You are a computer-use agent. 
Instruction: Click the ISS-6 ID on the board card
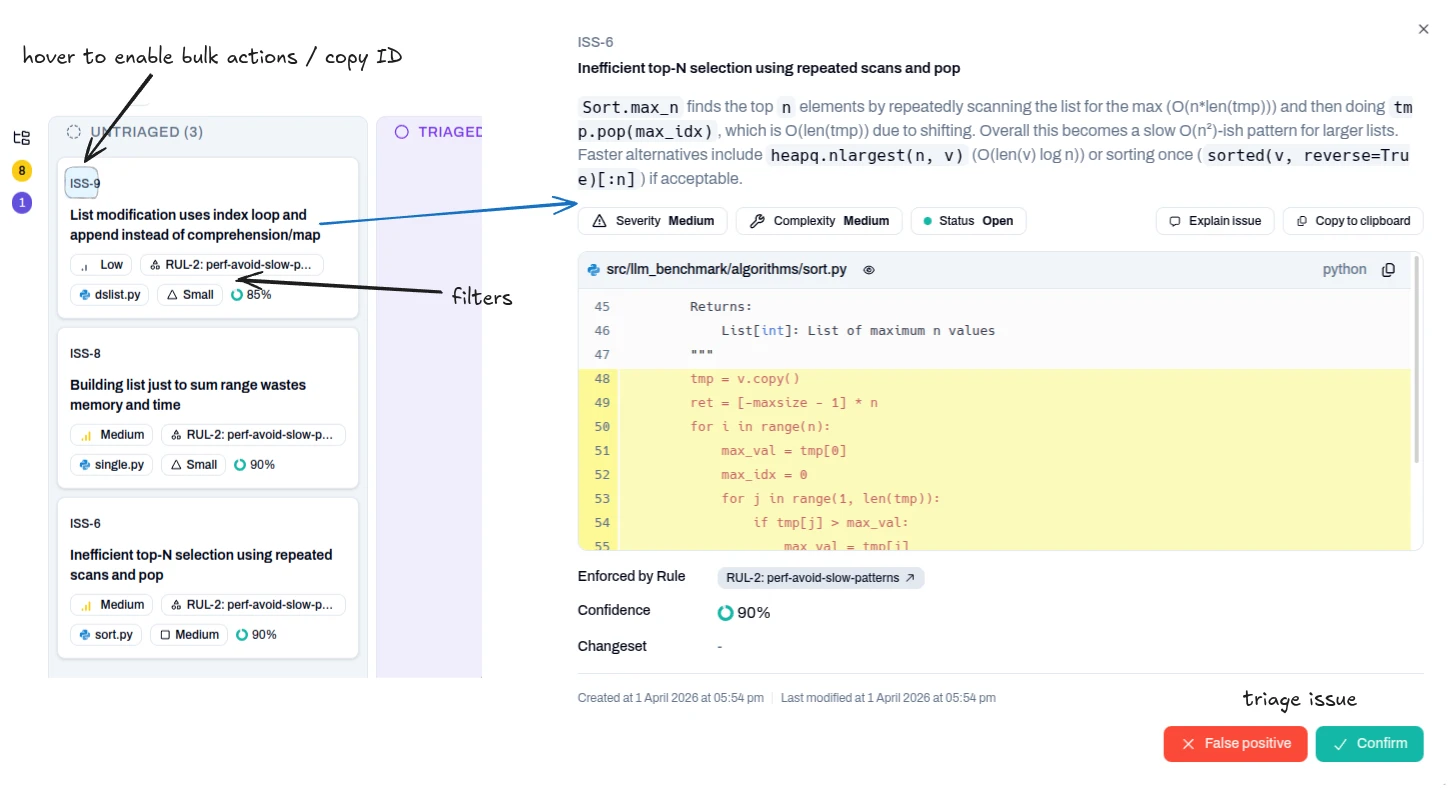pyautogui.click(x=85, y=524)
